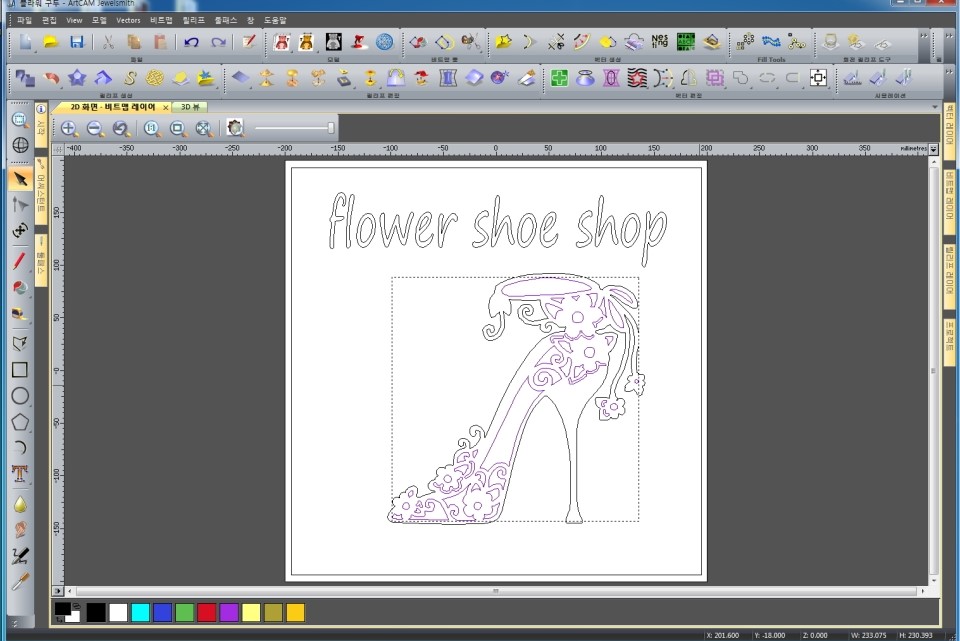Select the Text tool in left toolbar
This screenshot has height=641, width=960.
(19, 473)
